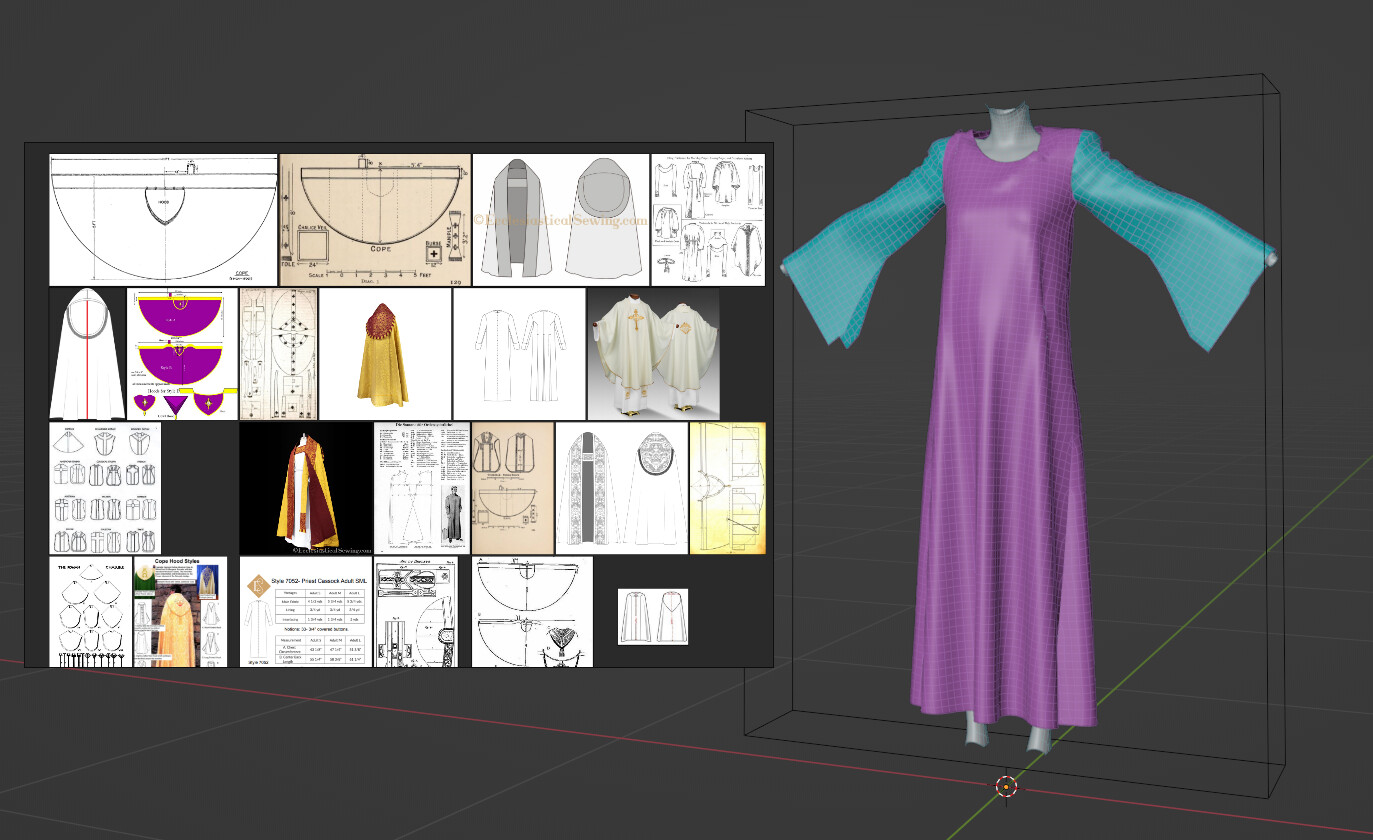The height and width of the screenshot is (840, 1373).
Task: Click the purple and yellow cope pattern image
Action: pos(183,354)
